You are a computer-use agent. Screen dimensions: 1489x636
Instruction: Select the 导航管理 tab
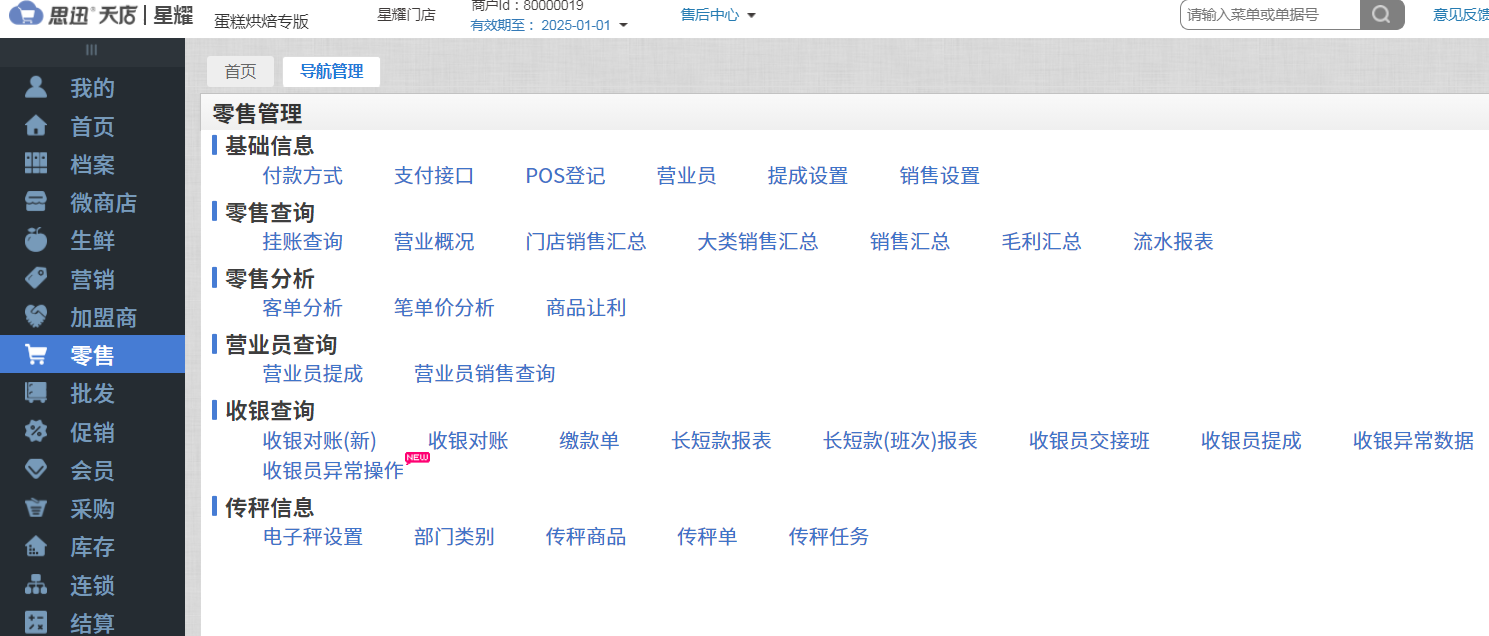pyautogui.click(x=331, y=71)
